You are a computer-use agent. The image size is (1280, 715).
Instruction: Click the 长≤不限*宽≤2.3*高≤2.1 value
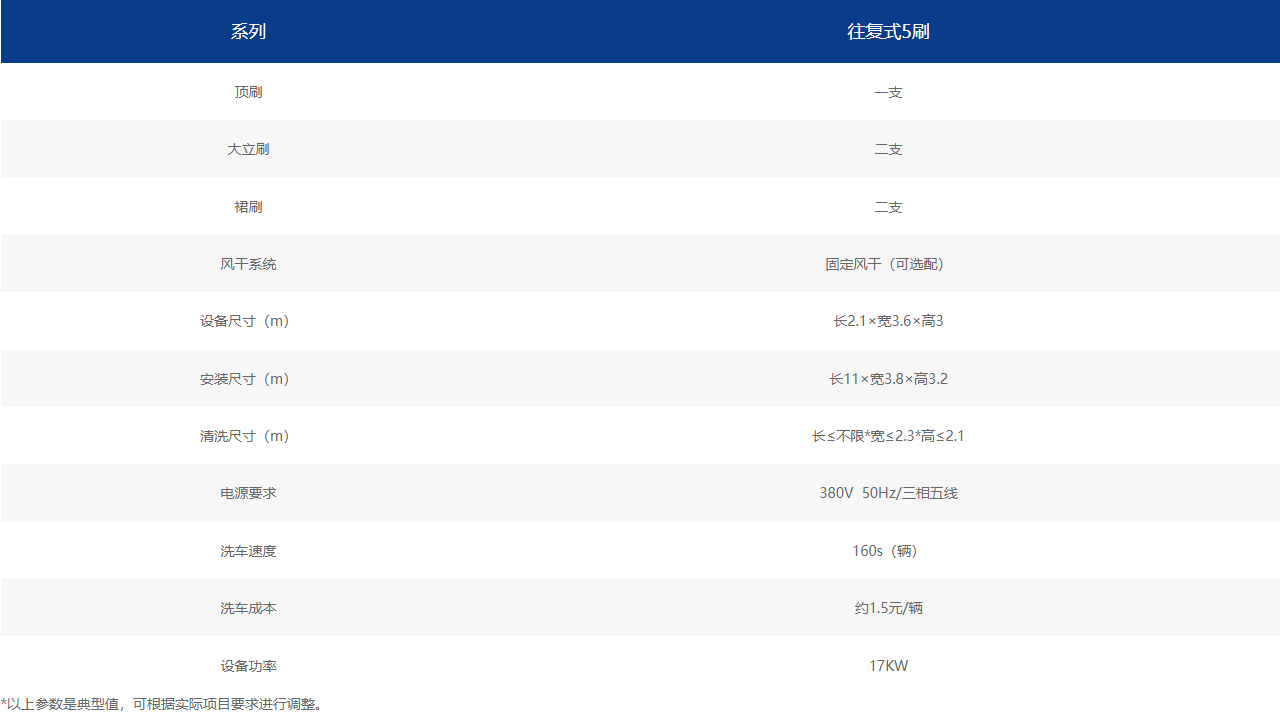888,436
